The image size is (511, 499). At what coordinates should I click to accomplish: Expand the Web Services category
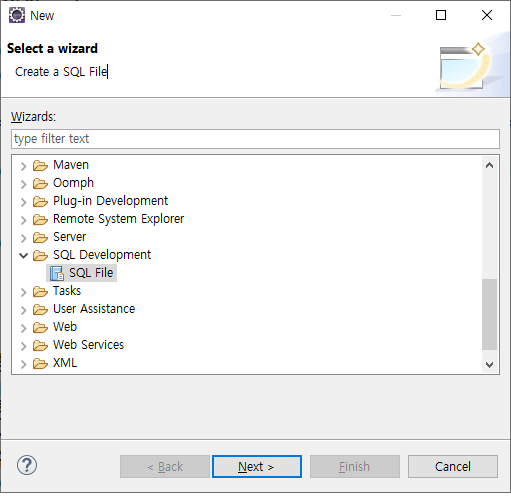pyautogui.click(x=23, y=346)
